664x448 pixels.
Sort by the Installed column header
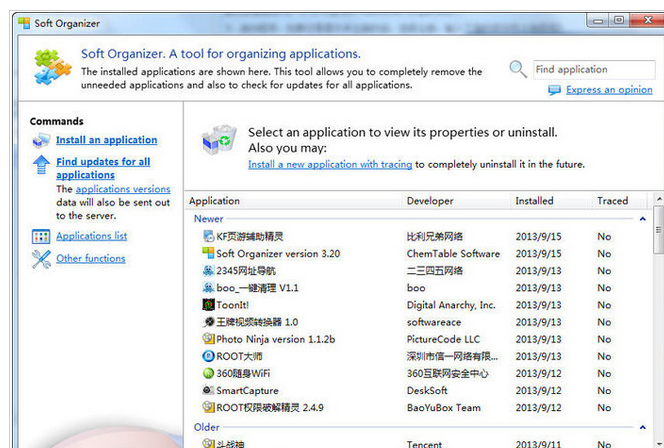pos(552,201)
